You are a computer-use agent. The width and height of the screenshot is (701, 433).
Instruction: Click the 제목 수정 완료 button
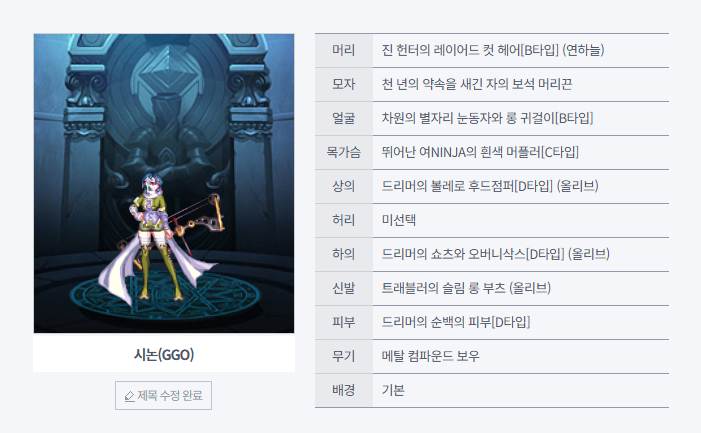tap(163, 395)
